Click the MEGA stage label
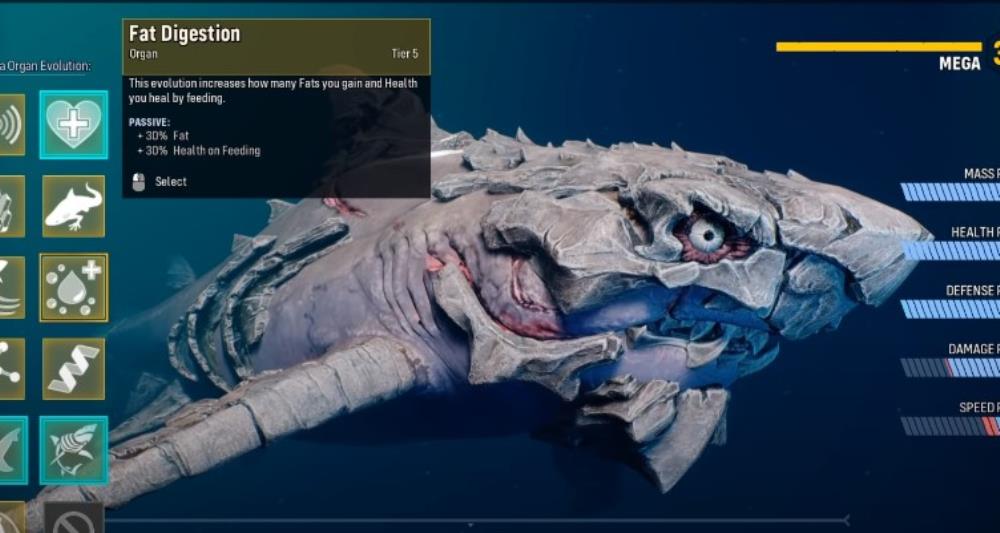This screenshot has width=1000, height=533. click(959, 64)
